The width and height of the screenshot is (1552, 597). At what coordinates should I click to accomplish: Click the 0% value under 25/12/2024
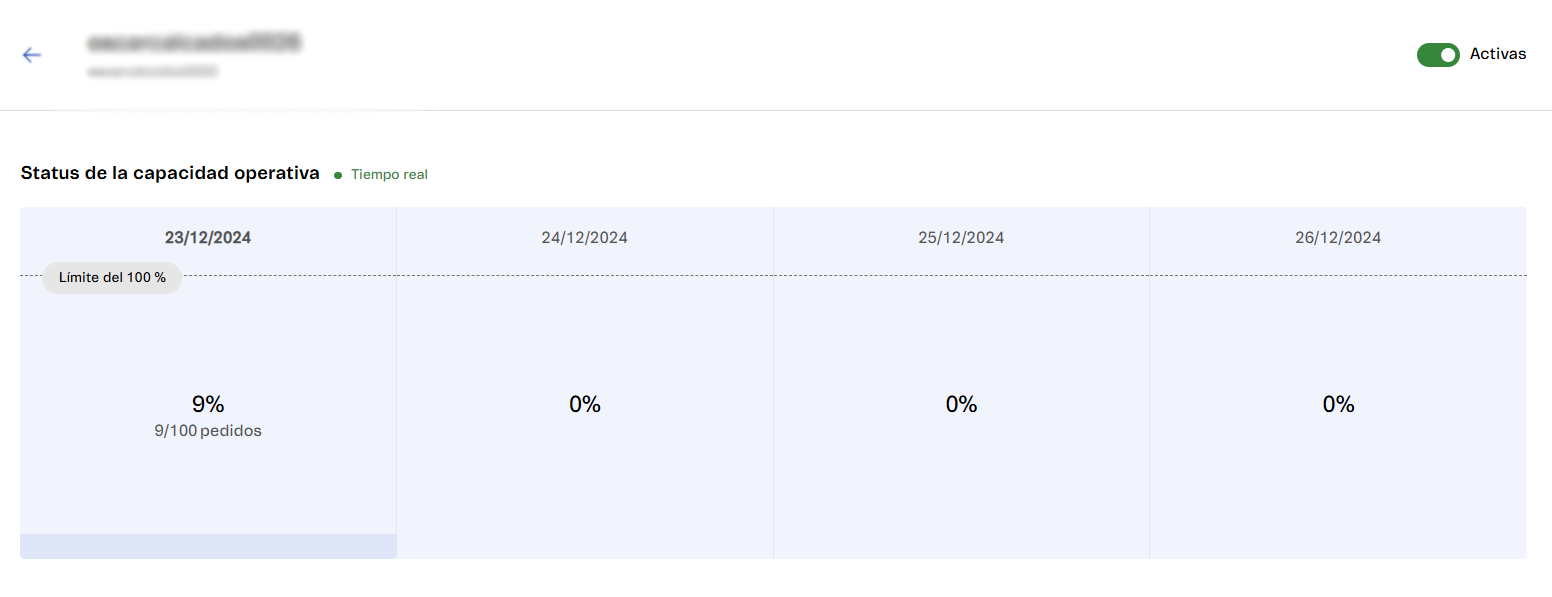(961, 404)
